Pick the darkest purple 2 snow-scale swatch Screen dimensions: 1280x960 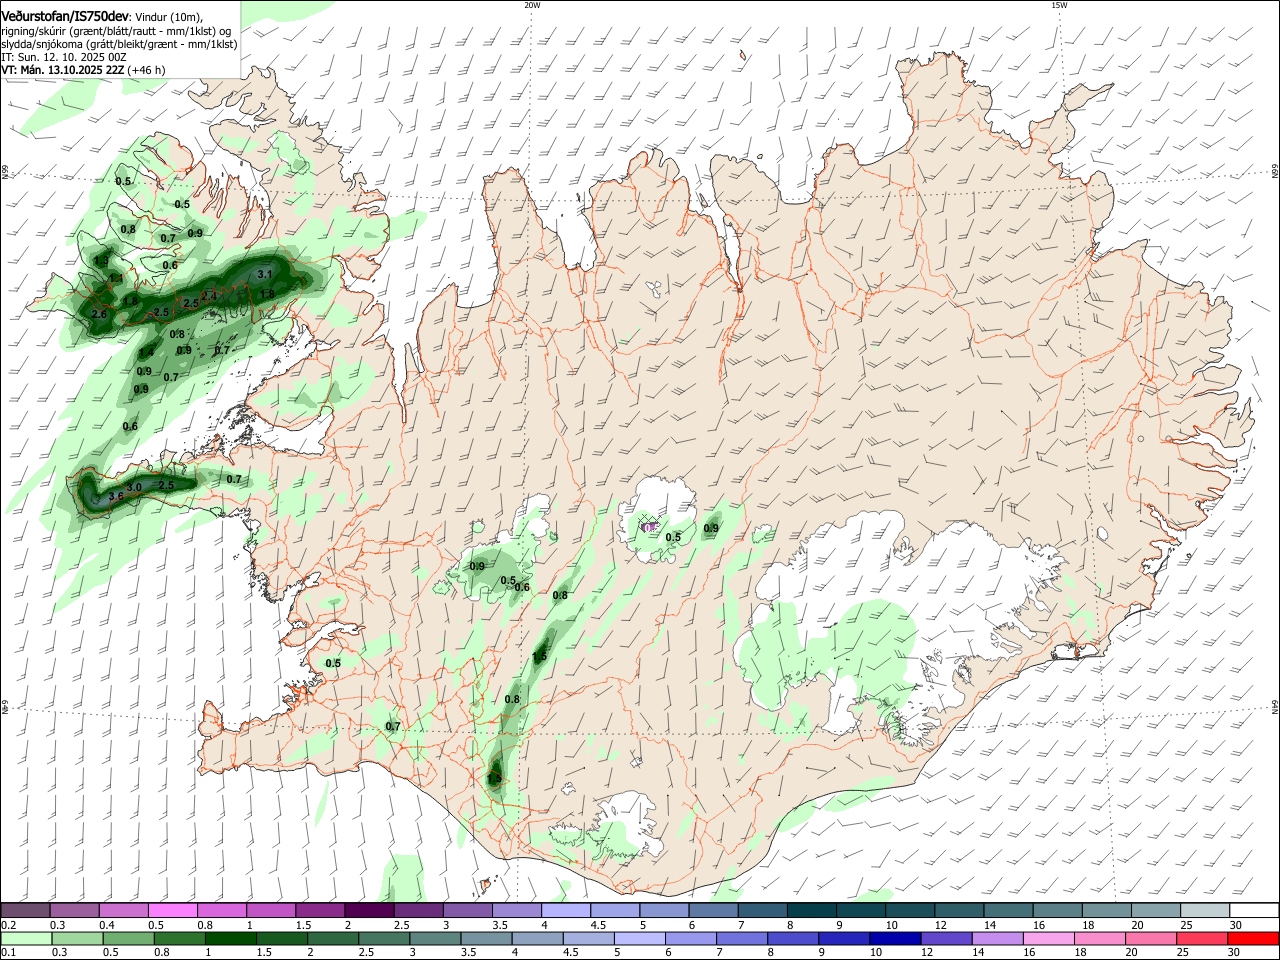pyautogui.click(x=368, y=911)
